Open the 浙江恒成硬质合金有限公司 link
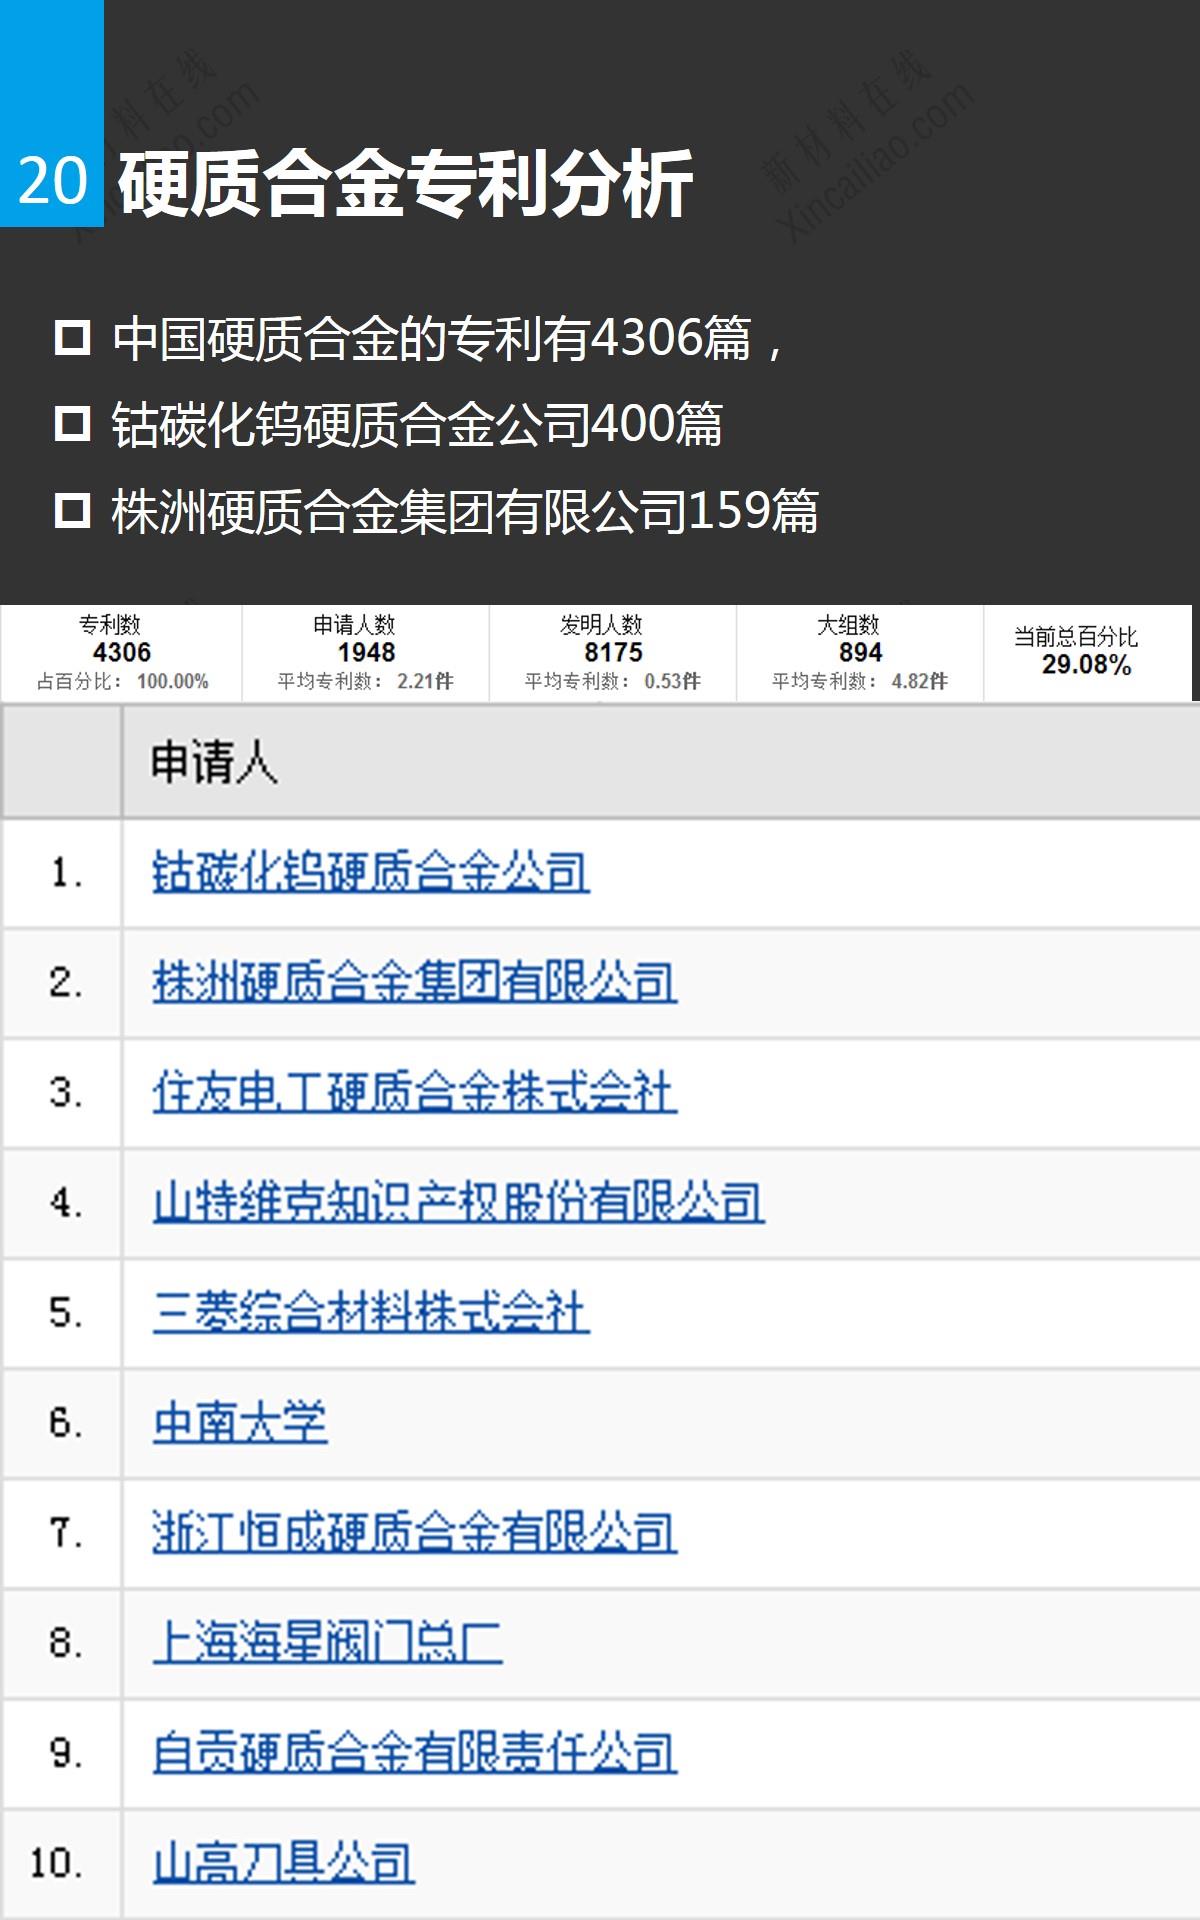Viewport: 1200px width, 1920px height. point(414,1532)
